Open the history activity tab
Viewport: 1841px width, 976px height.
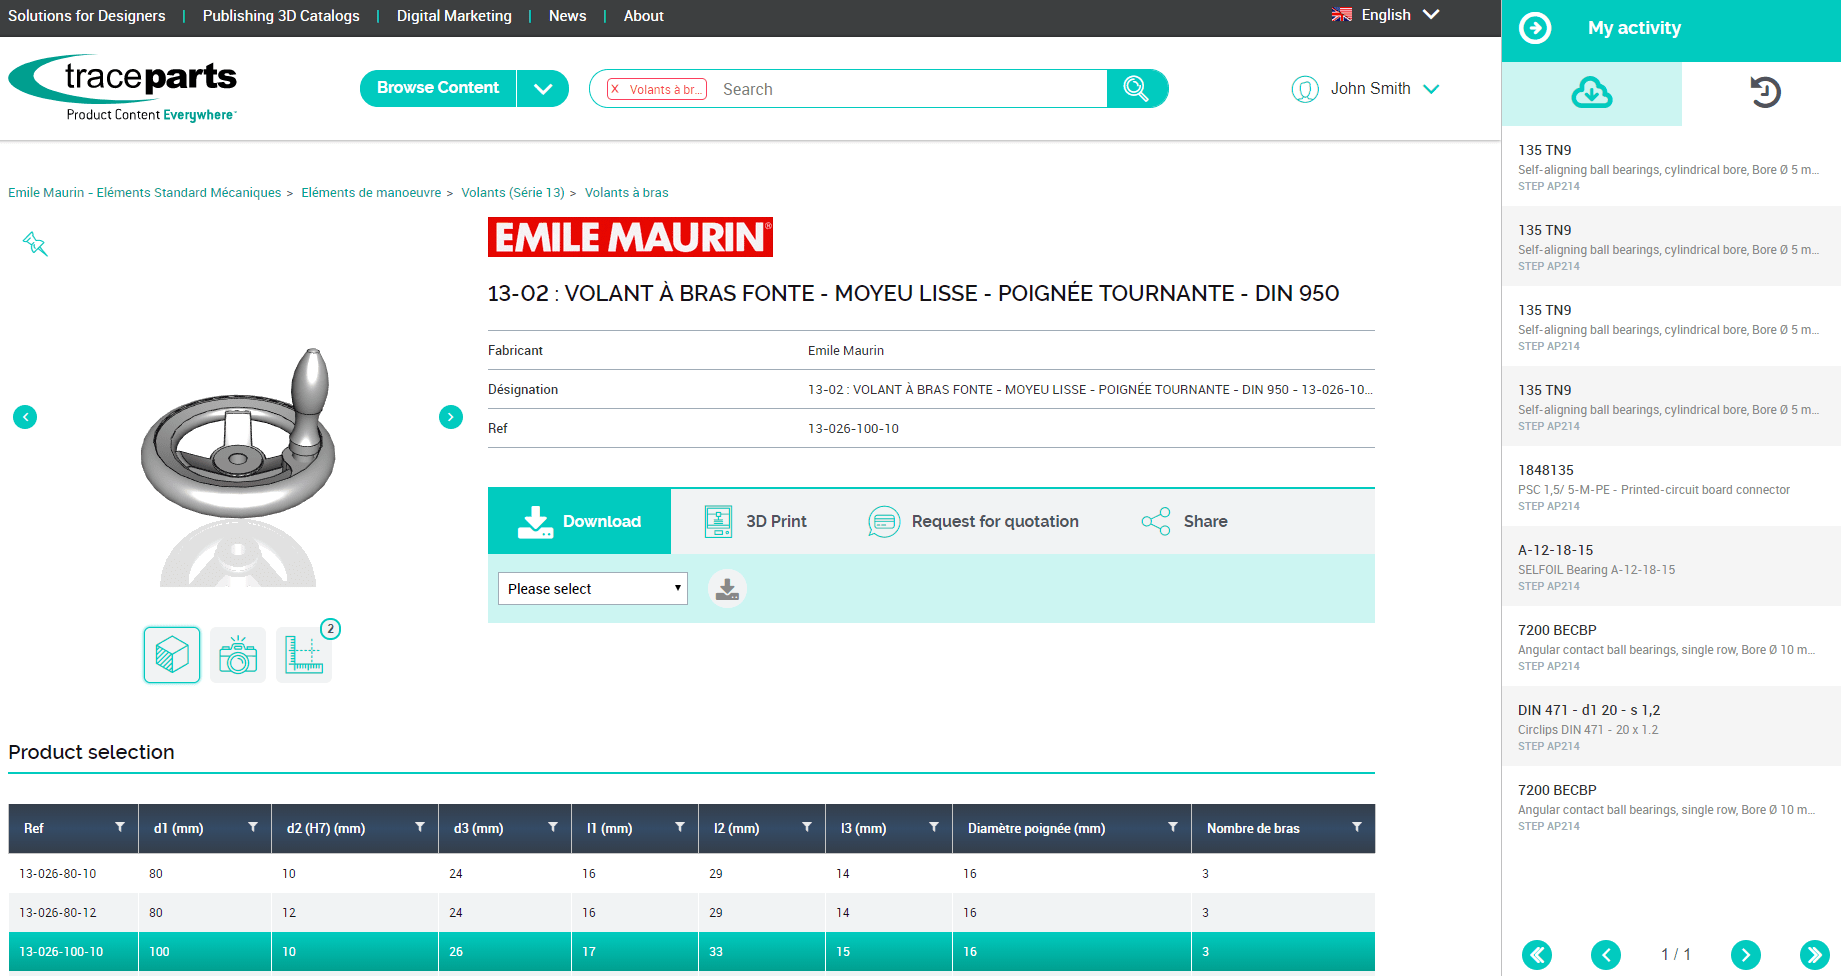(1765, 93)
